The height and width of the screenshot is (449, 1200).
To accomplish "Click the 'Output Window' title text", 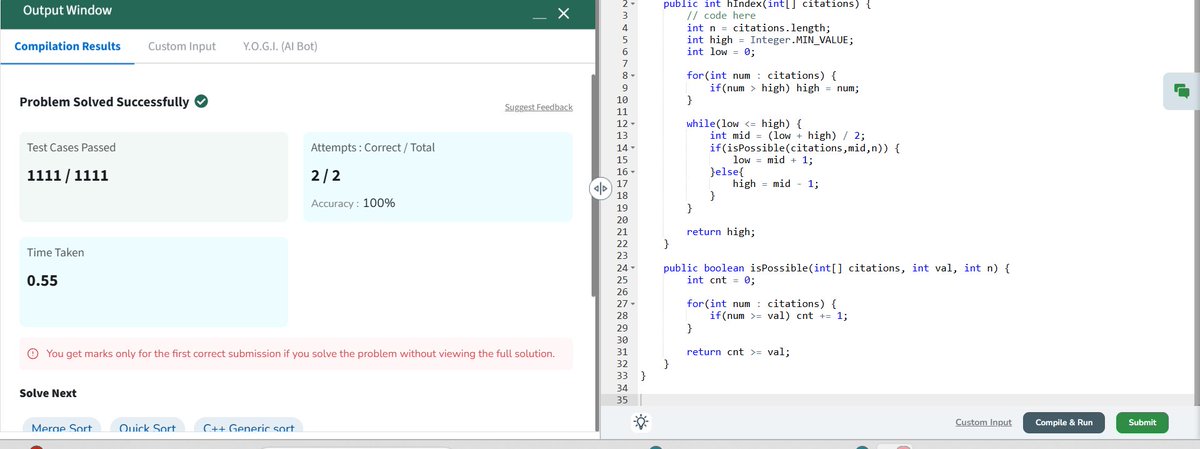I will point(67,11).
